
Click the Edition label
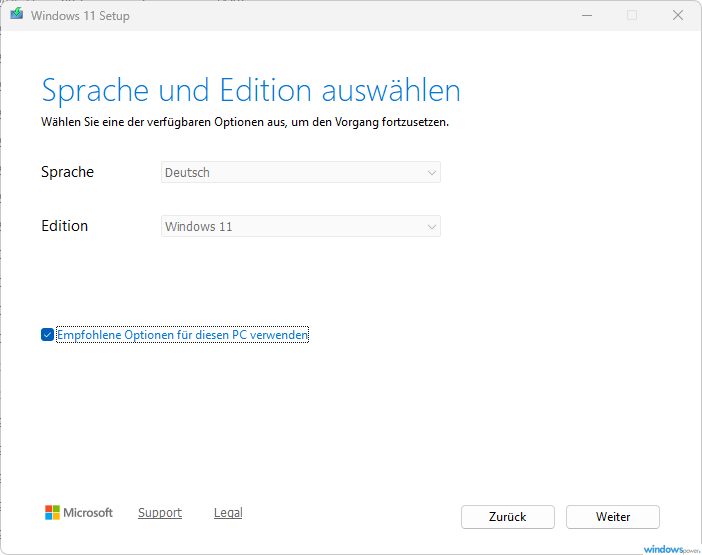coord(64,226)
